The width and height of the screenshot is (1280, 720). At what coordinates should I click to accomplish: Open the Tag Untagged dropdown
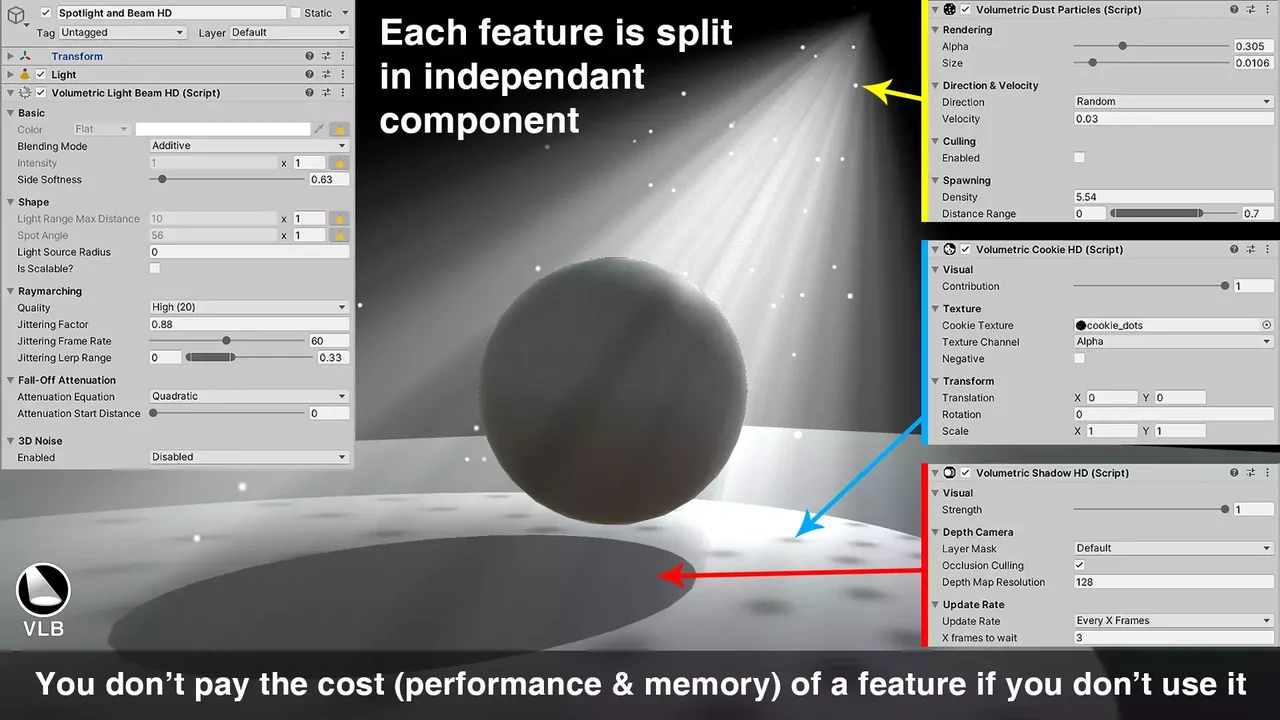[123, 33]
